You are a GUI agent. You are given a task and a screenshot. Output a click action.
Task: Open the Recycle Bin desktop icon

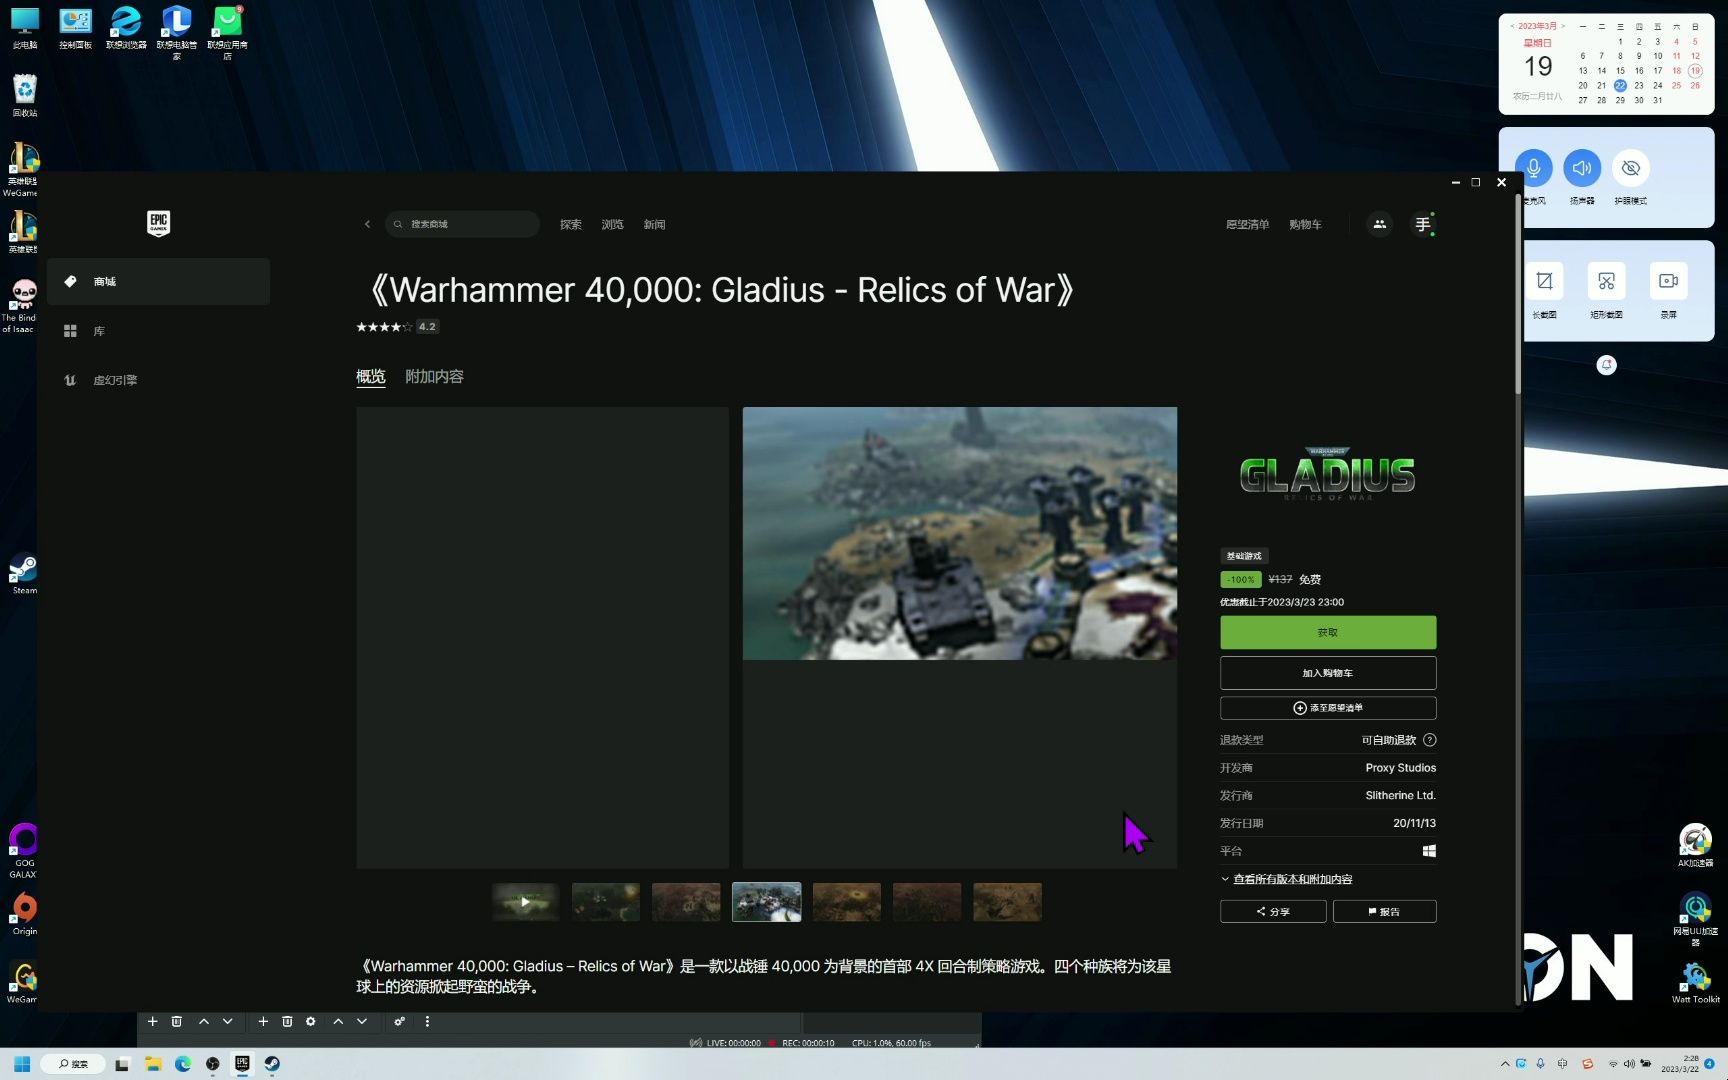coord(24,96)
